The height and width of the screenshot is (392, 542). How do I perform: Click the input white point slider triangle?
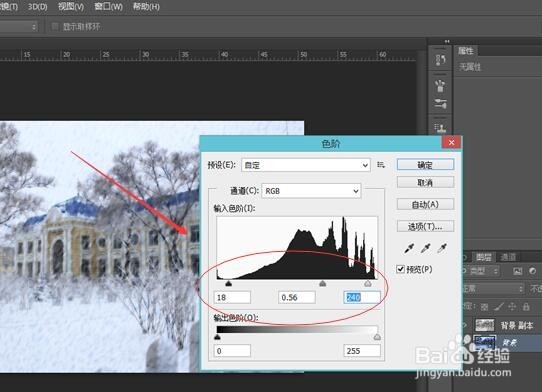click(368, 284)
